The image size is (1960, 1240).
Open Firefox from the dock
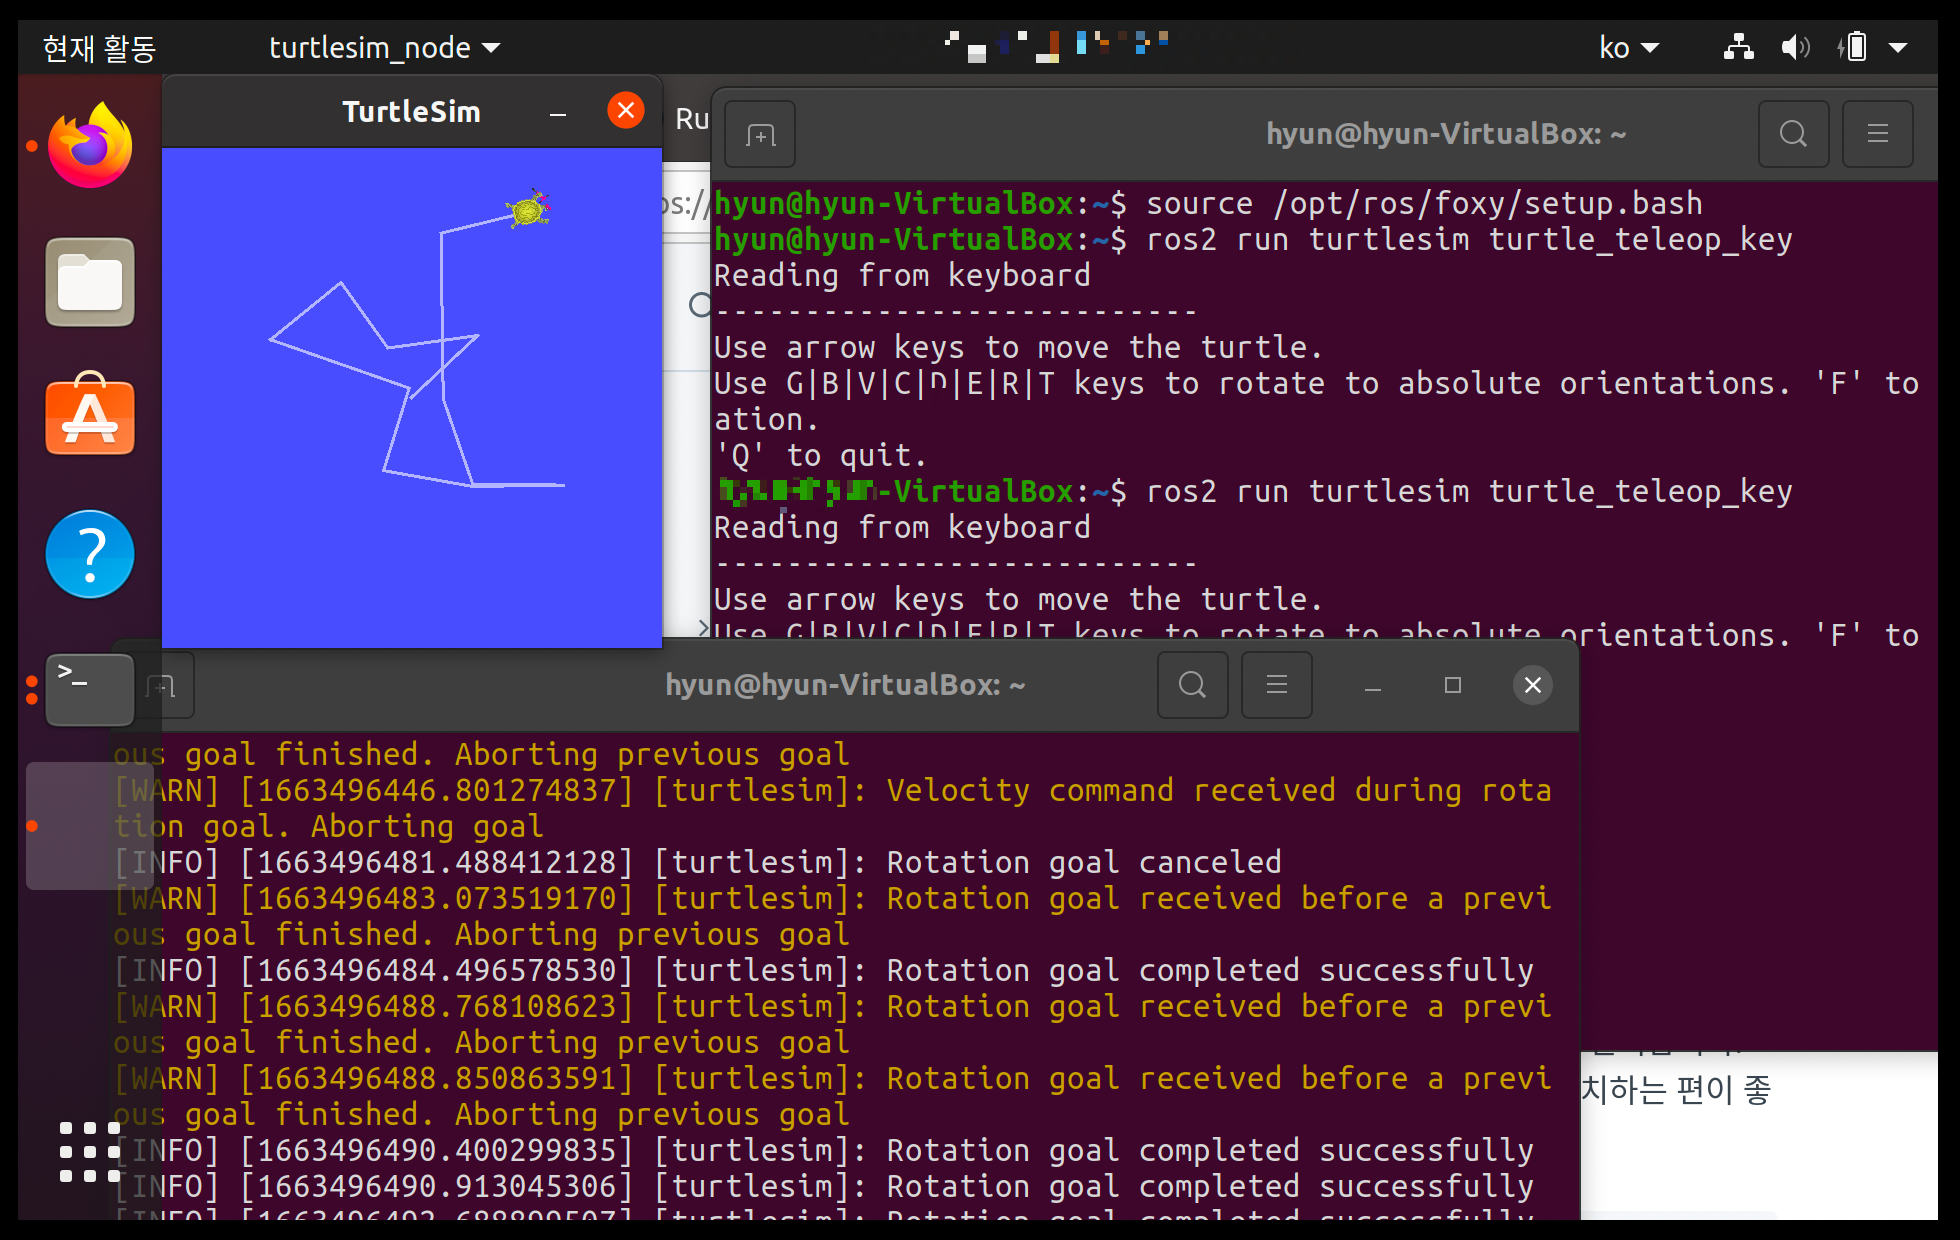(90, 146)
